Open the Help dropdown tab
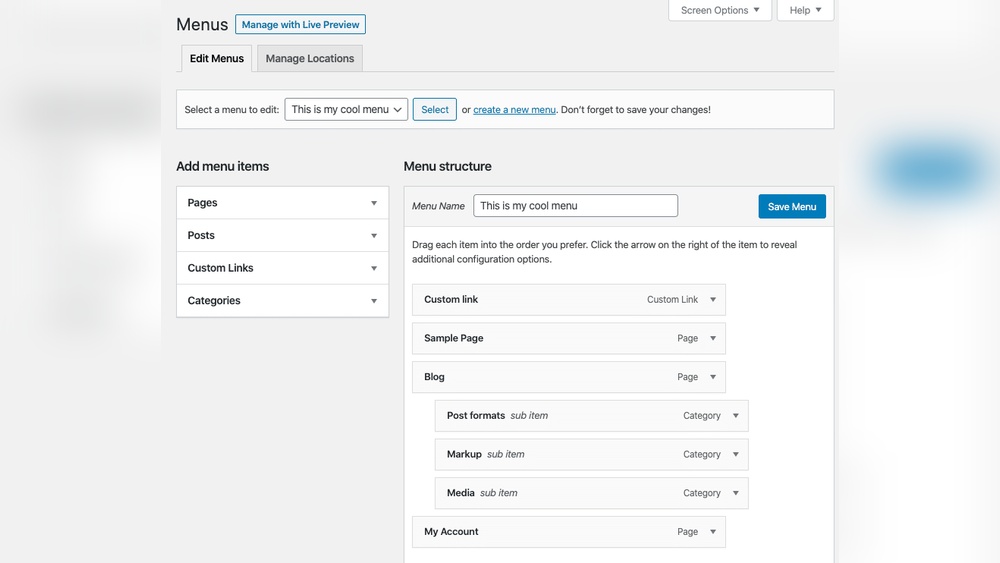 click(x=805, y=10)
